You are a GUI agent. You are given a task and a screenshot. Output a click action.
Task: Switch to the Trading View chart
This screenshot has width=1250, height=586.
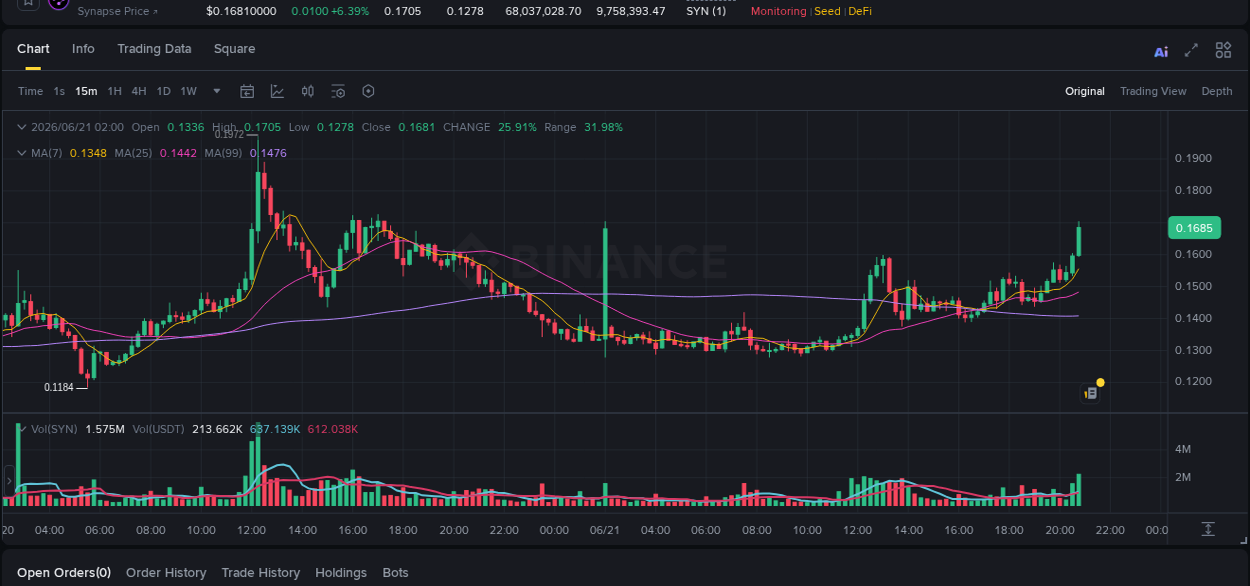click(x=1153, y=91)
